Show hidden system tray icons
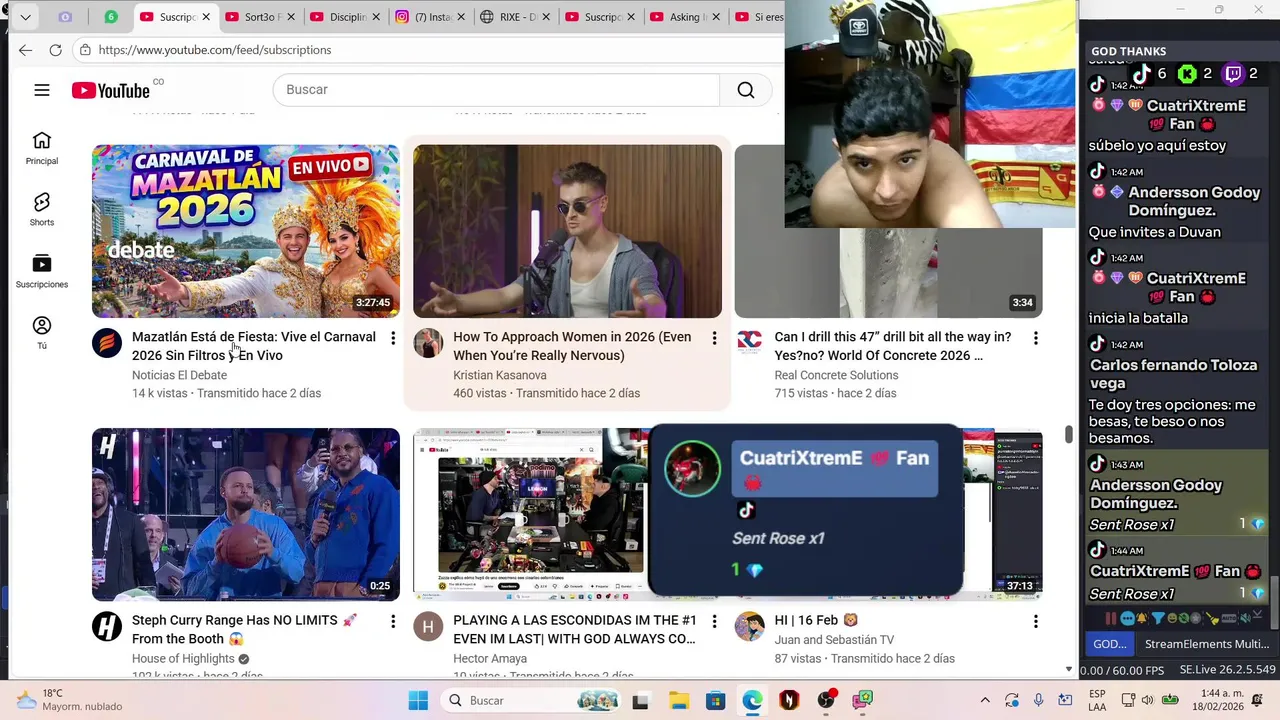Viewport: 1280px width, 720px height. 985,700
